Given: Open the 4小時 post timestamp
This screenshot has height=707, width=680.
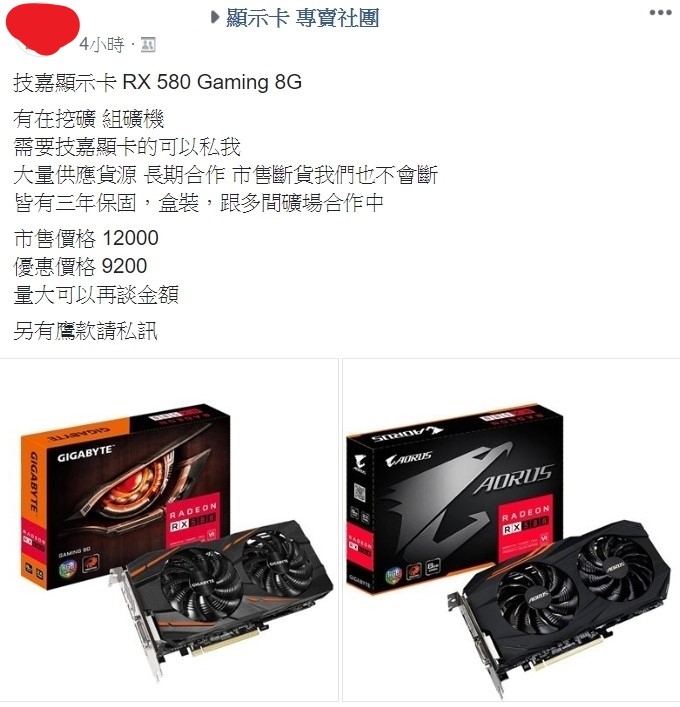Looking at the screenshot, I should coord(101,45).
